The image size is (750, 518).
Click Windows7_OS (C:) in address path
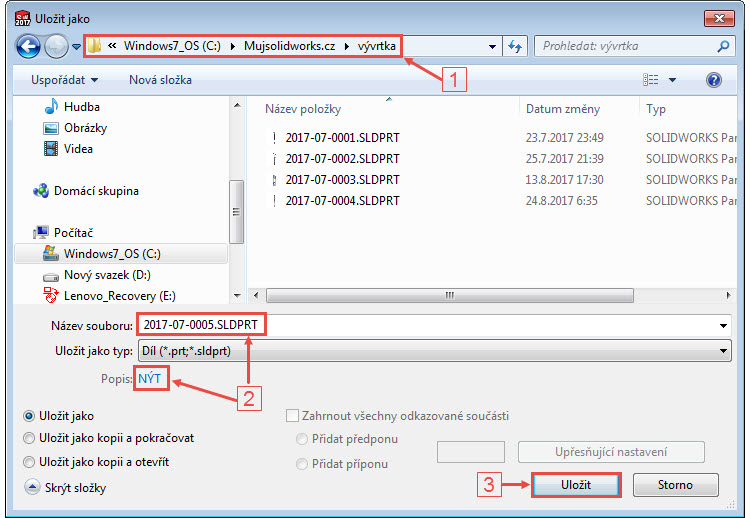[172, 46]
